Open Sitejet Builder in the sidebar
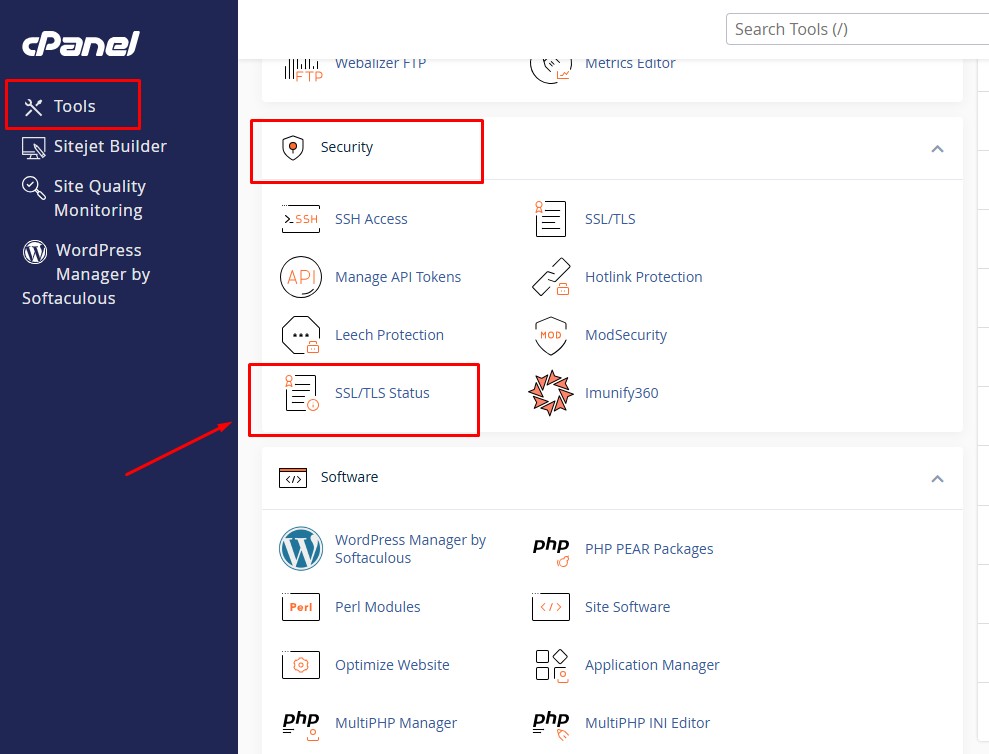989x754 pixels. [x=109, y=146]
